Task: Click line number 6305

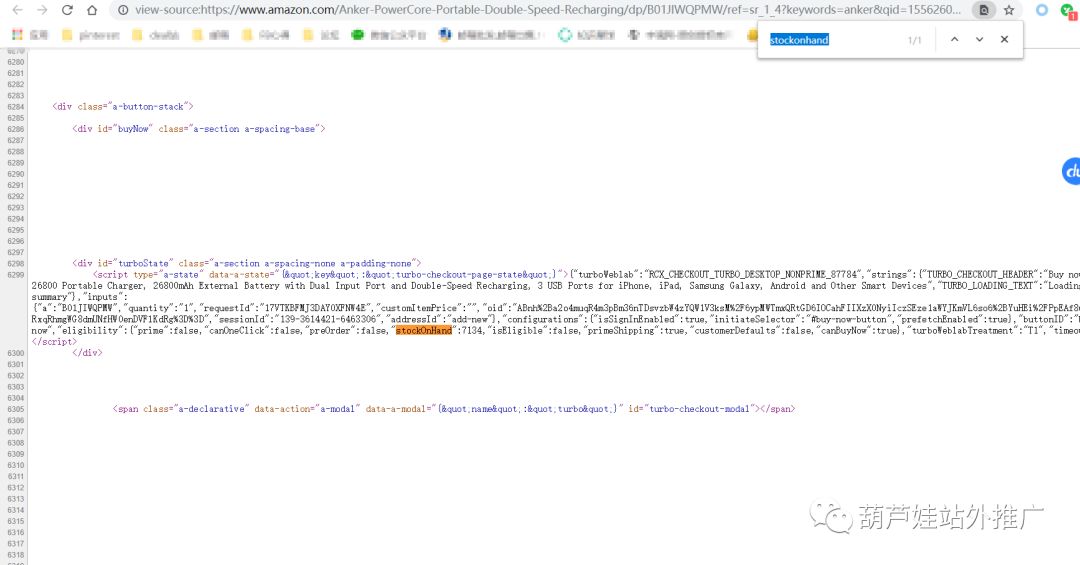Action: [x=15, y=409]
